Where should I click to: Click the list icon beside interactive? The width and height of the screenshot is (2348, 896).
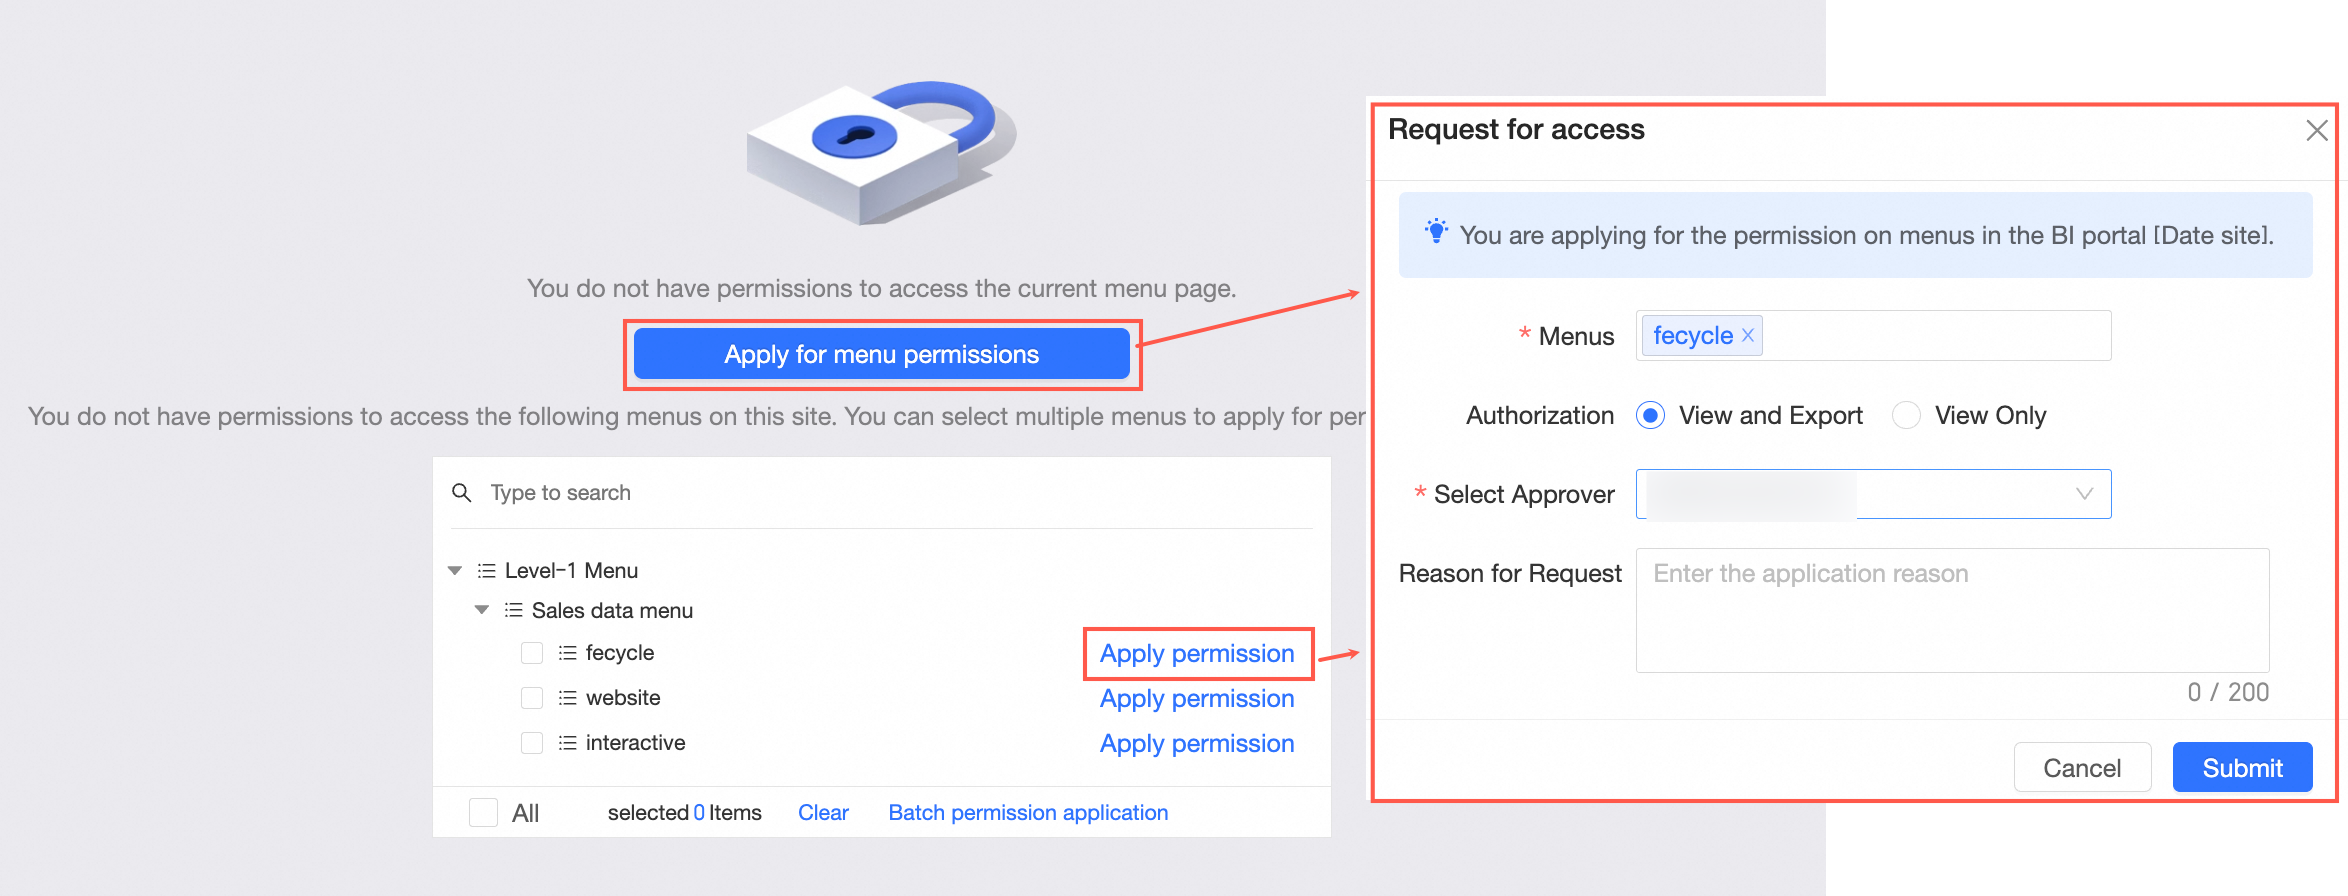pos(567,743)
